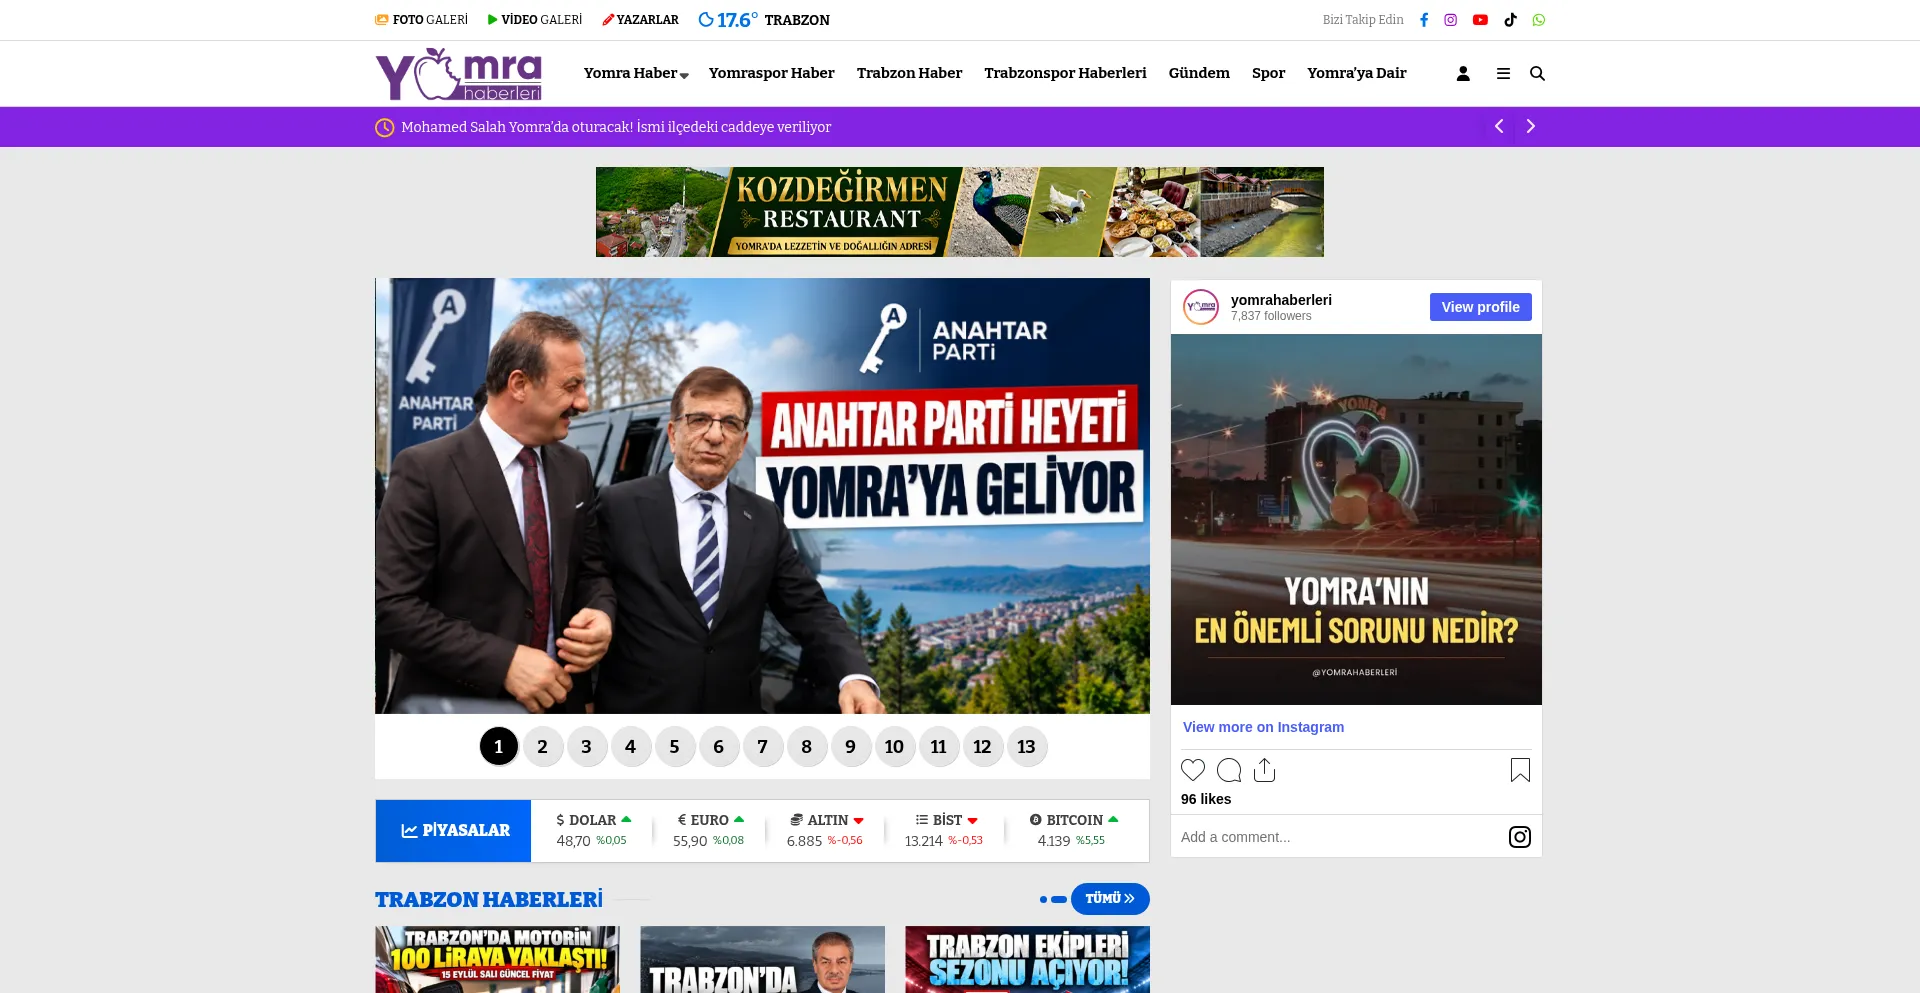This screenshot has width=1920, height=993.
Task: Click Instagram logo beside comment field
Action: pyautogui.click(x=1520, y=837)
